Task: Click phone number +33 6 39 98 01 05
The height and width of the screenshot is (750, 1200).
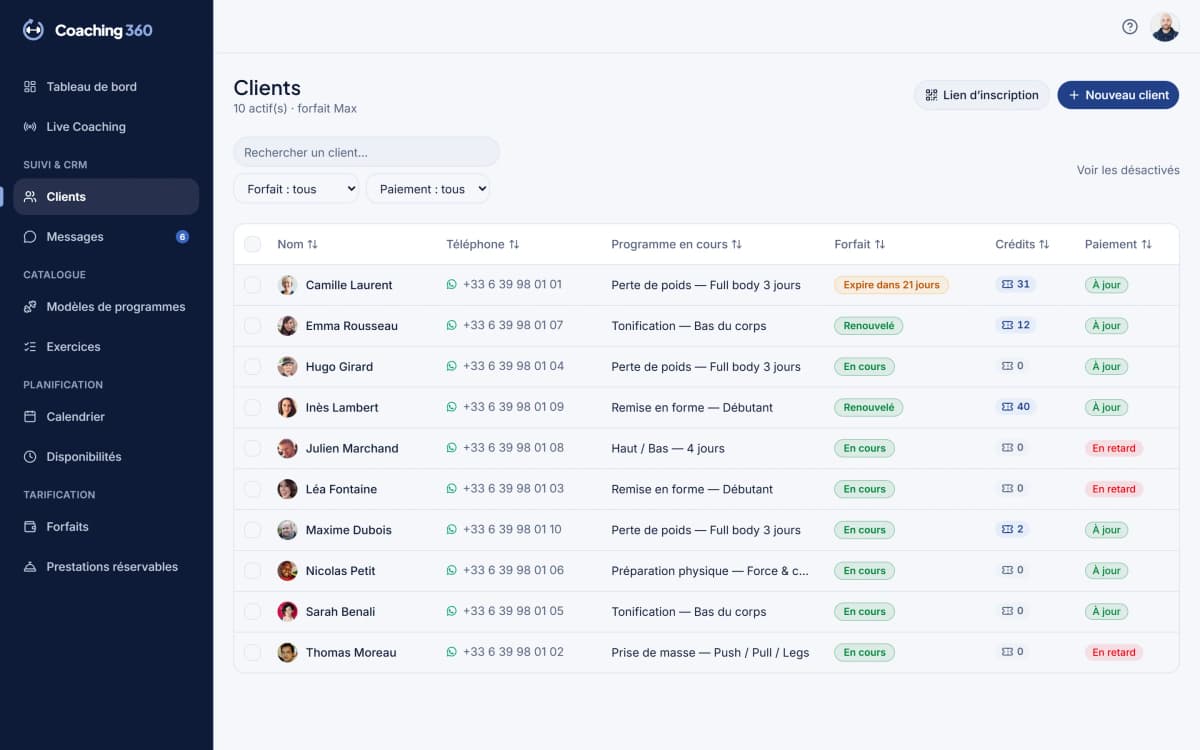Action: click(513, 611)
